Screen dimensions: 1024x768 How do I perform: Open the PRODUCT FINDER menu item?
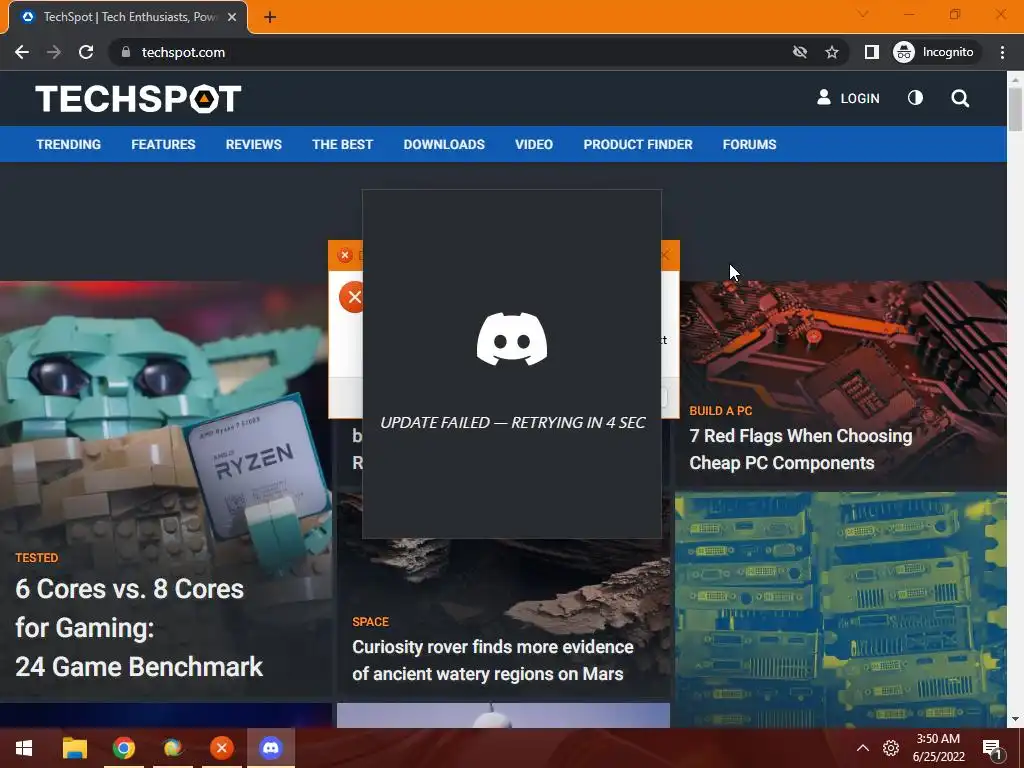(637, 144)
